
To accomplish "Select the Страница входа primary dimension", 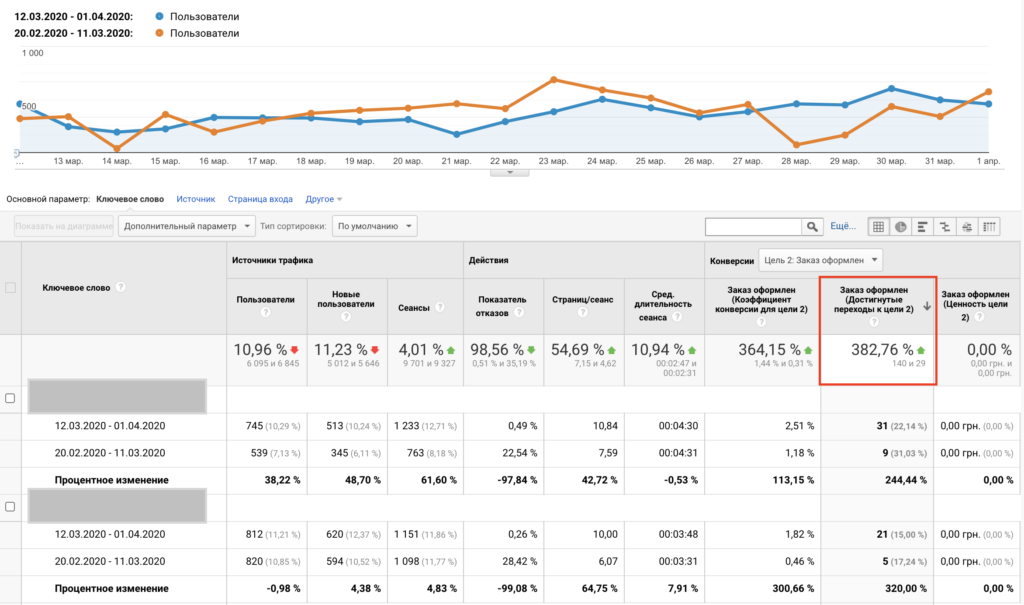I will tap(260, 199).
